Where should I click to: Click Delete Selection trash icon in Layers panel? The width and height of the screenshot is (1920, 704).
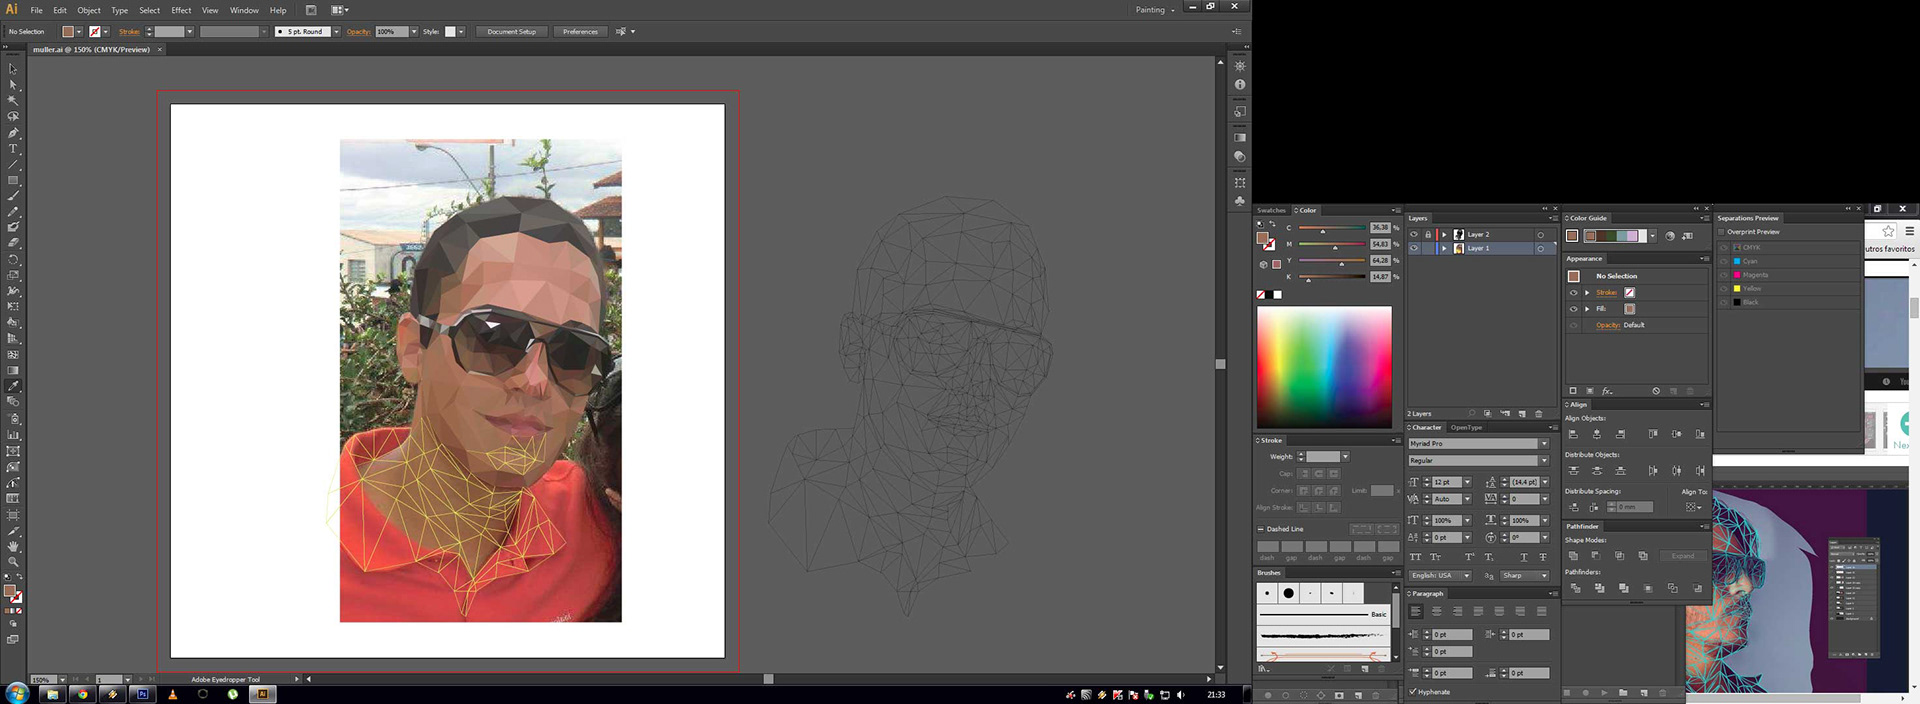tap(1539, 414)
